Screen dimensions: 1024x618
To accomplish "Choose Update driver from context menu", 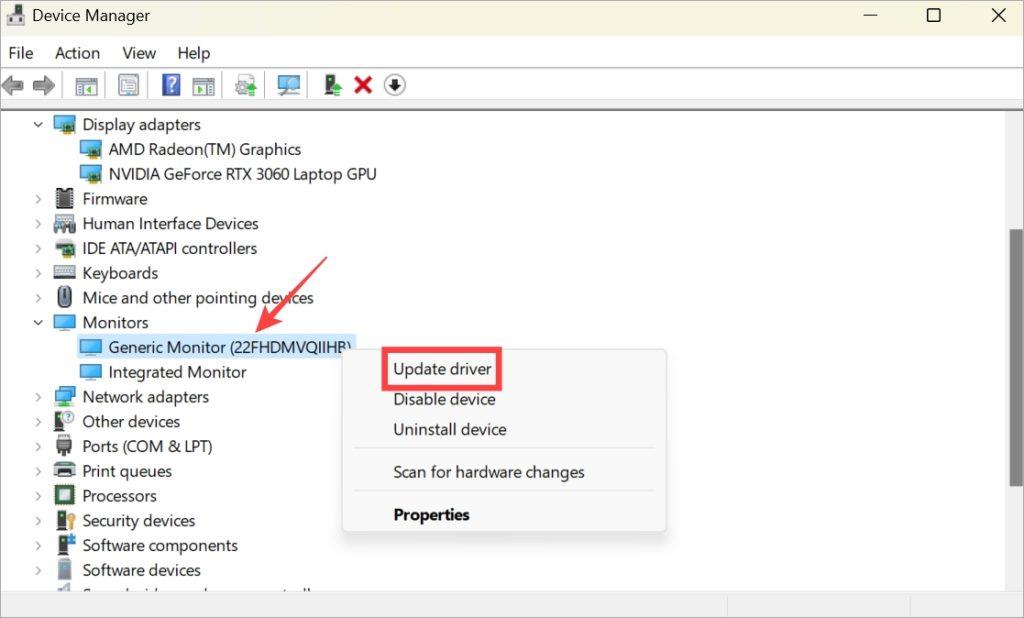I will point(442,369).
